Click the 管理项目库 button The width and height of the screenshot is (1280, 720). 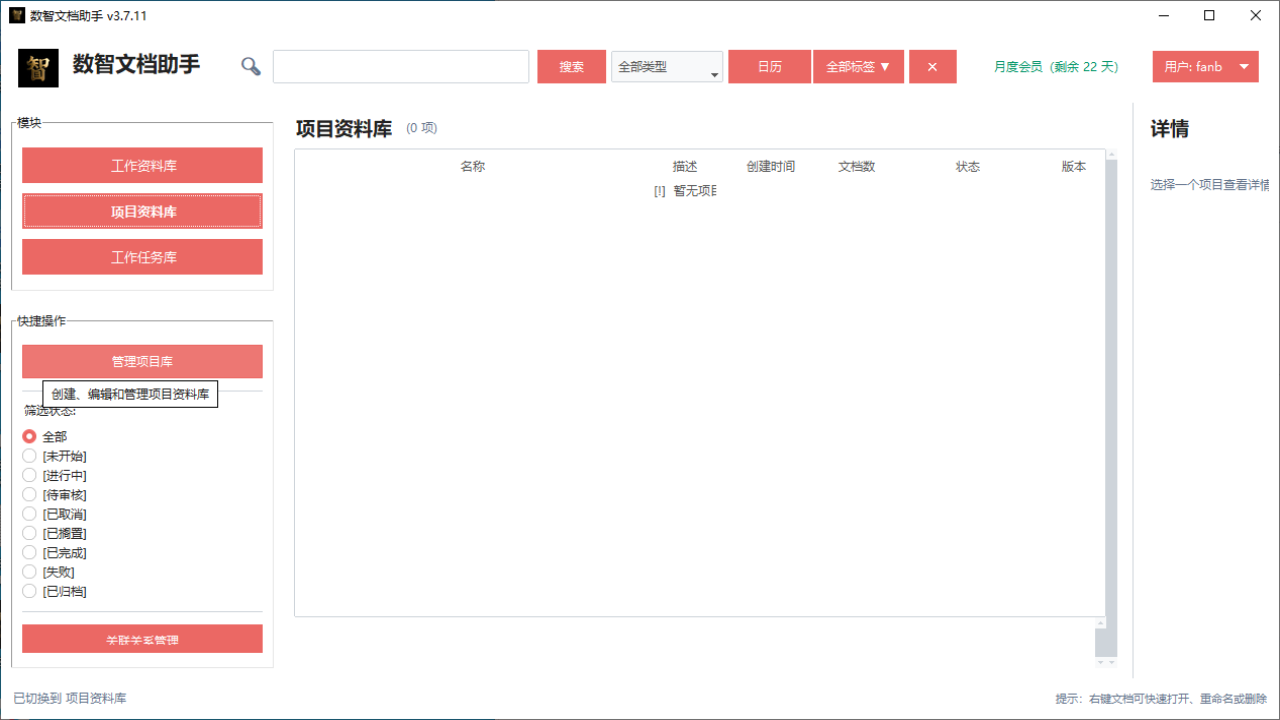(143, 362)
